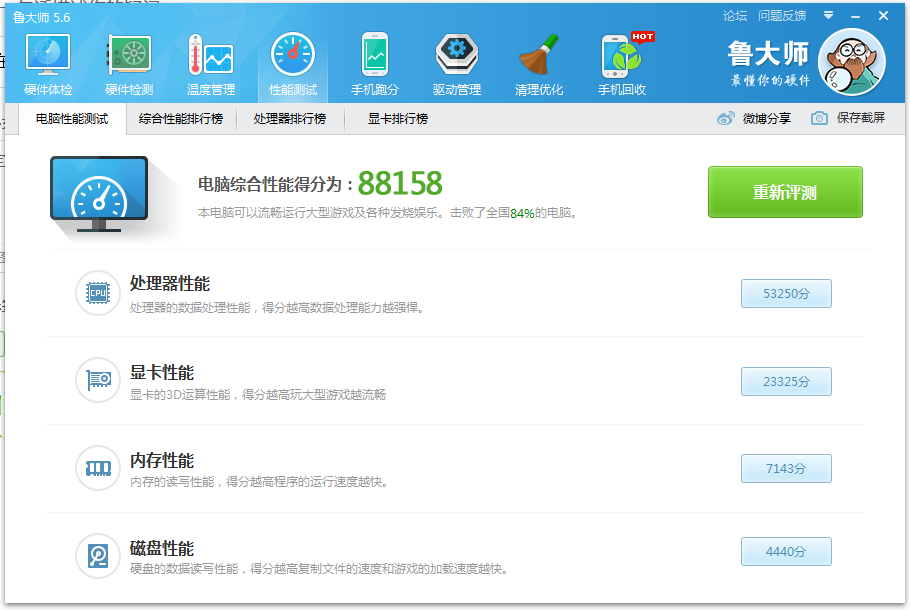Switch to 综合性能排行榜 tab

point(181,119)
